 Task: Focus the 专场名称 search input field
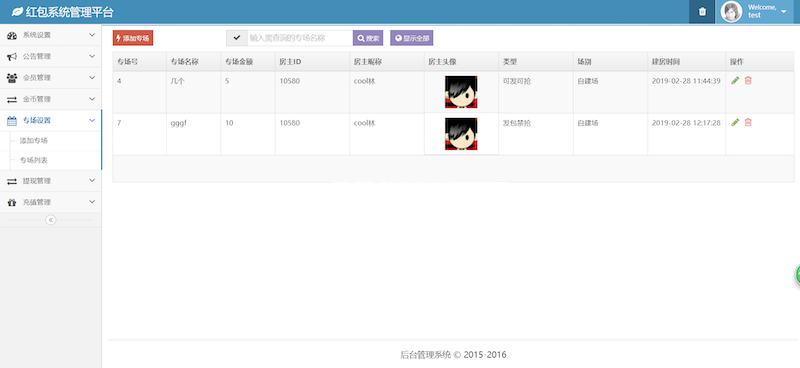(300, 38)
